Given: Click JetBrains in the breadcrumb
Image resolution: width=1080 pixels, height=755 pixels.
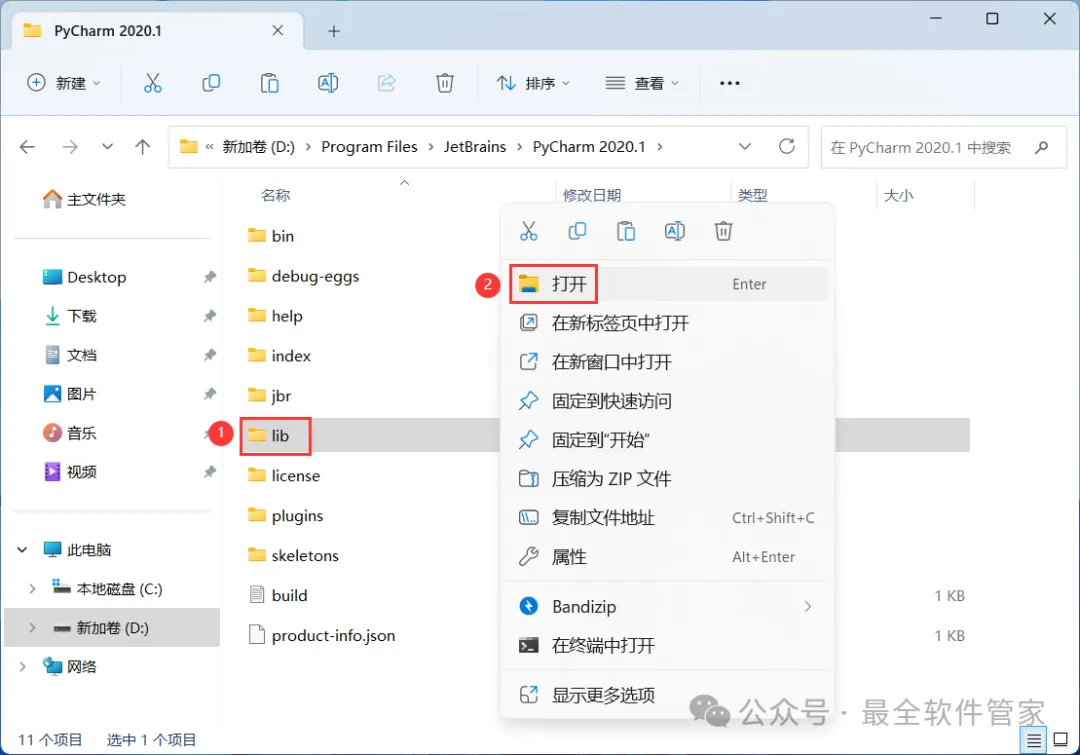Looking at the screenshot, I should coord(475,147).
